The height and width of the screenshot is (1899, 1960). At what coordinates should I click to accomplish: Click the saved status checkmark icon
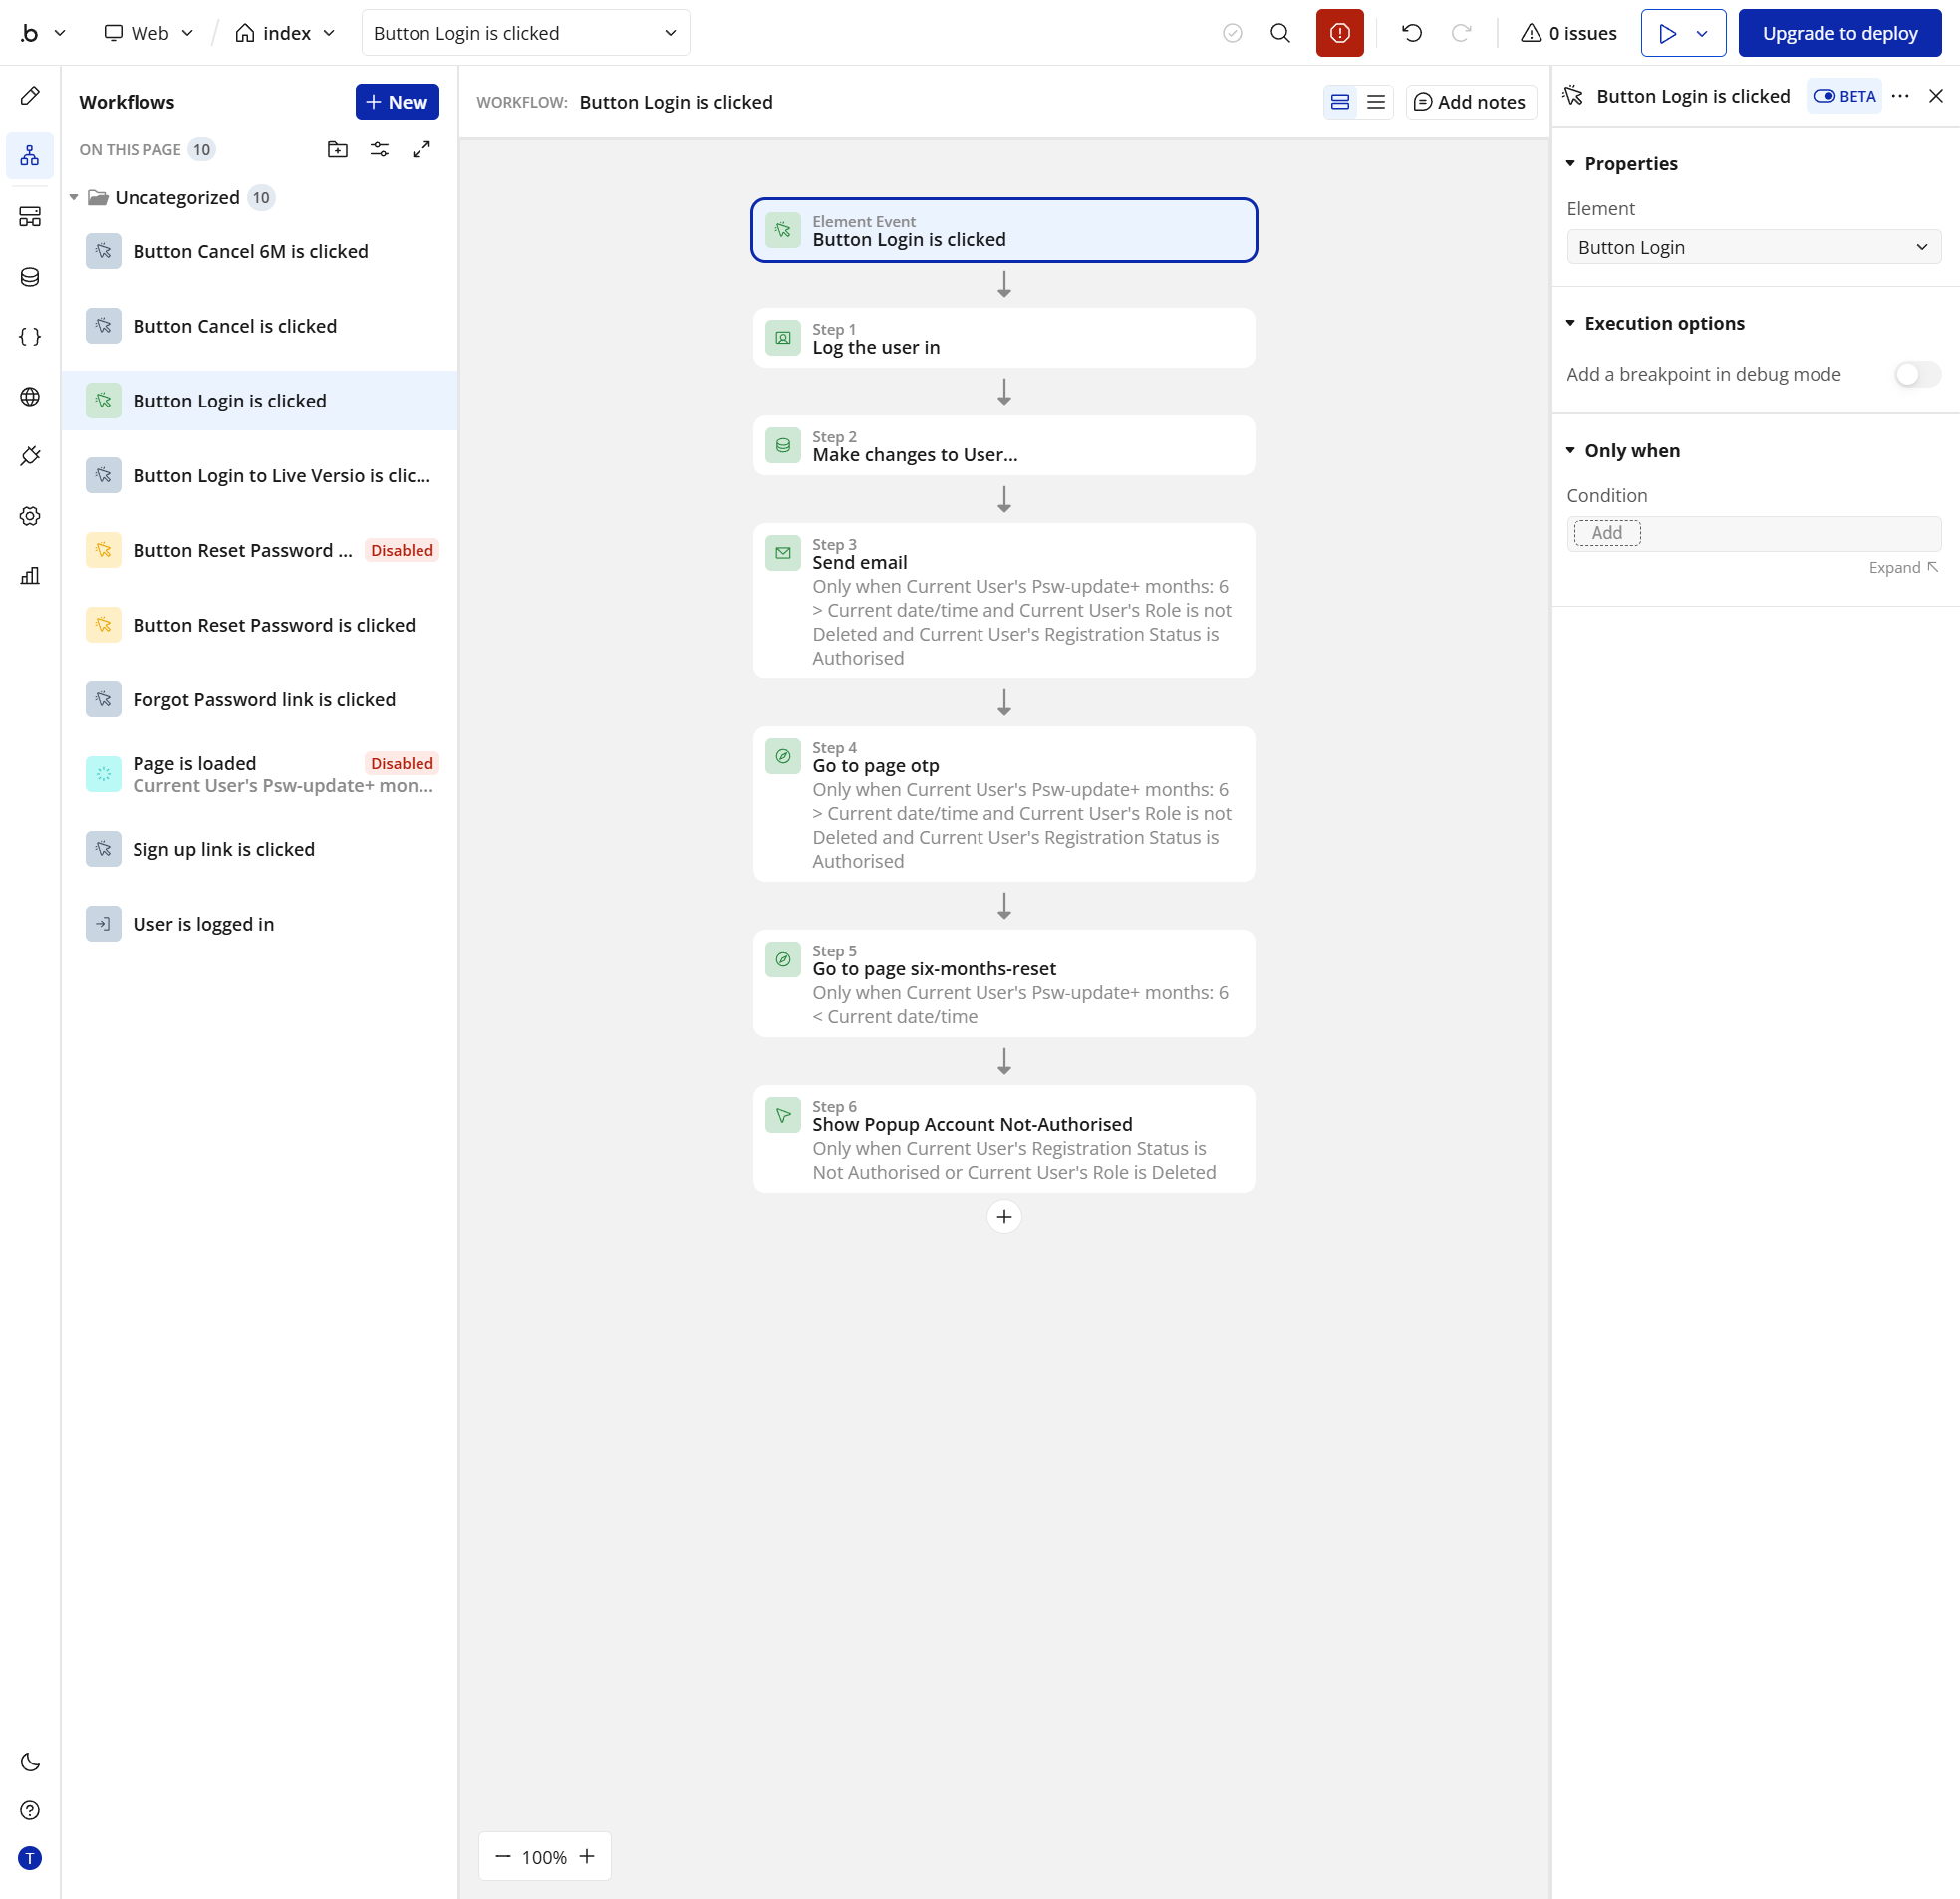tap(1232, 33)
